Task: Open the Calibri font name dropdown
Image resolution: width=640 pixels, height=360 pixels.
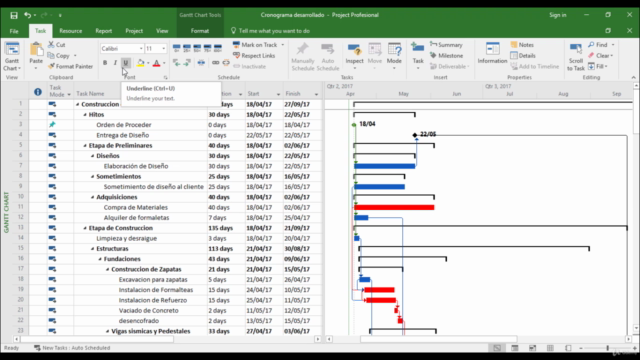Action: point(141,49)
